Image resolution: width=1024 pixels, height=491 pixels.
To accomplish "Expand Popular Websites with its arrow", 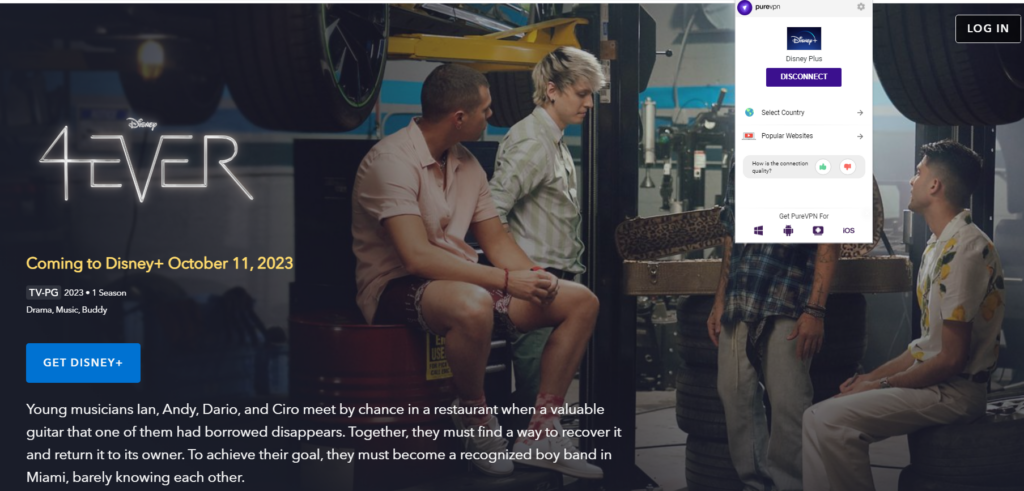I will point(860,136).
